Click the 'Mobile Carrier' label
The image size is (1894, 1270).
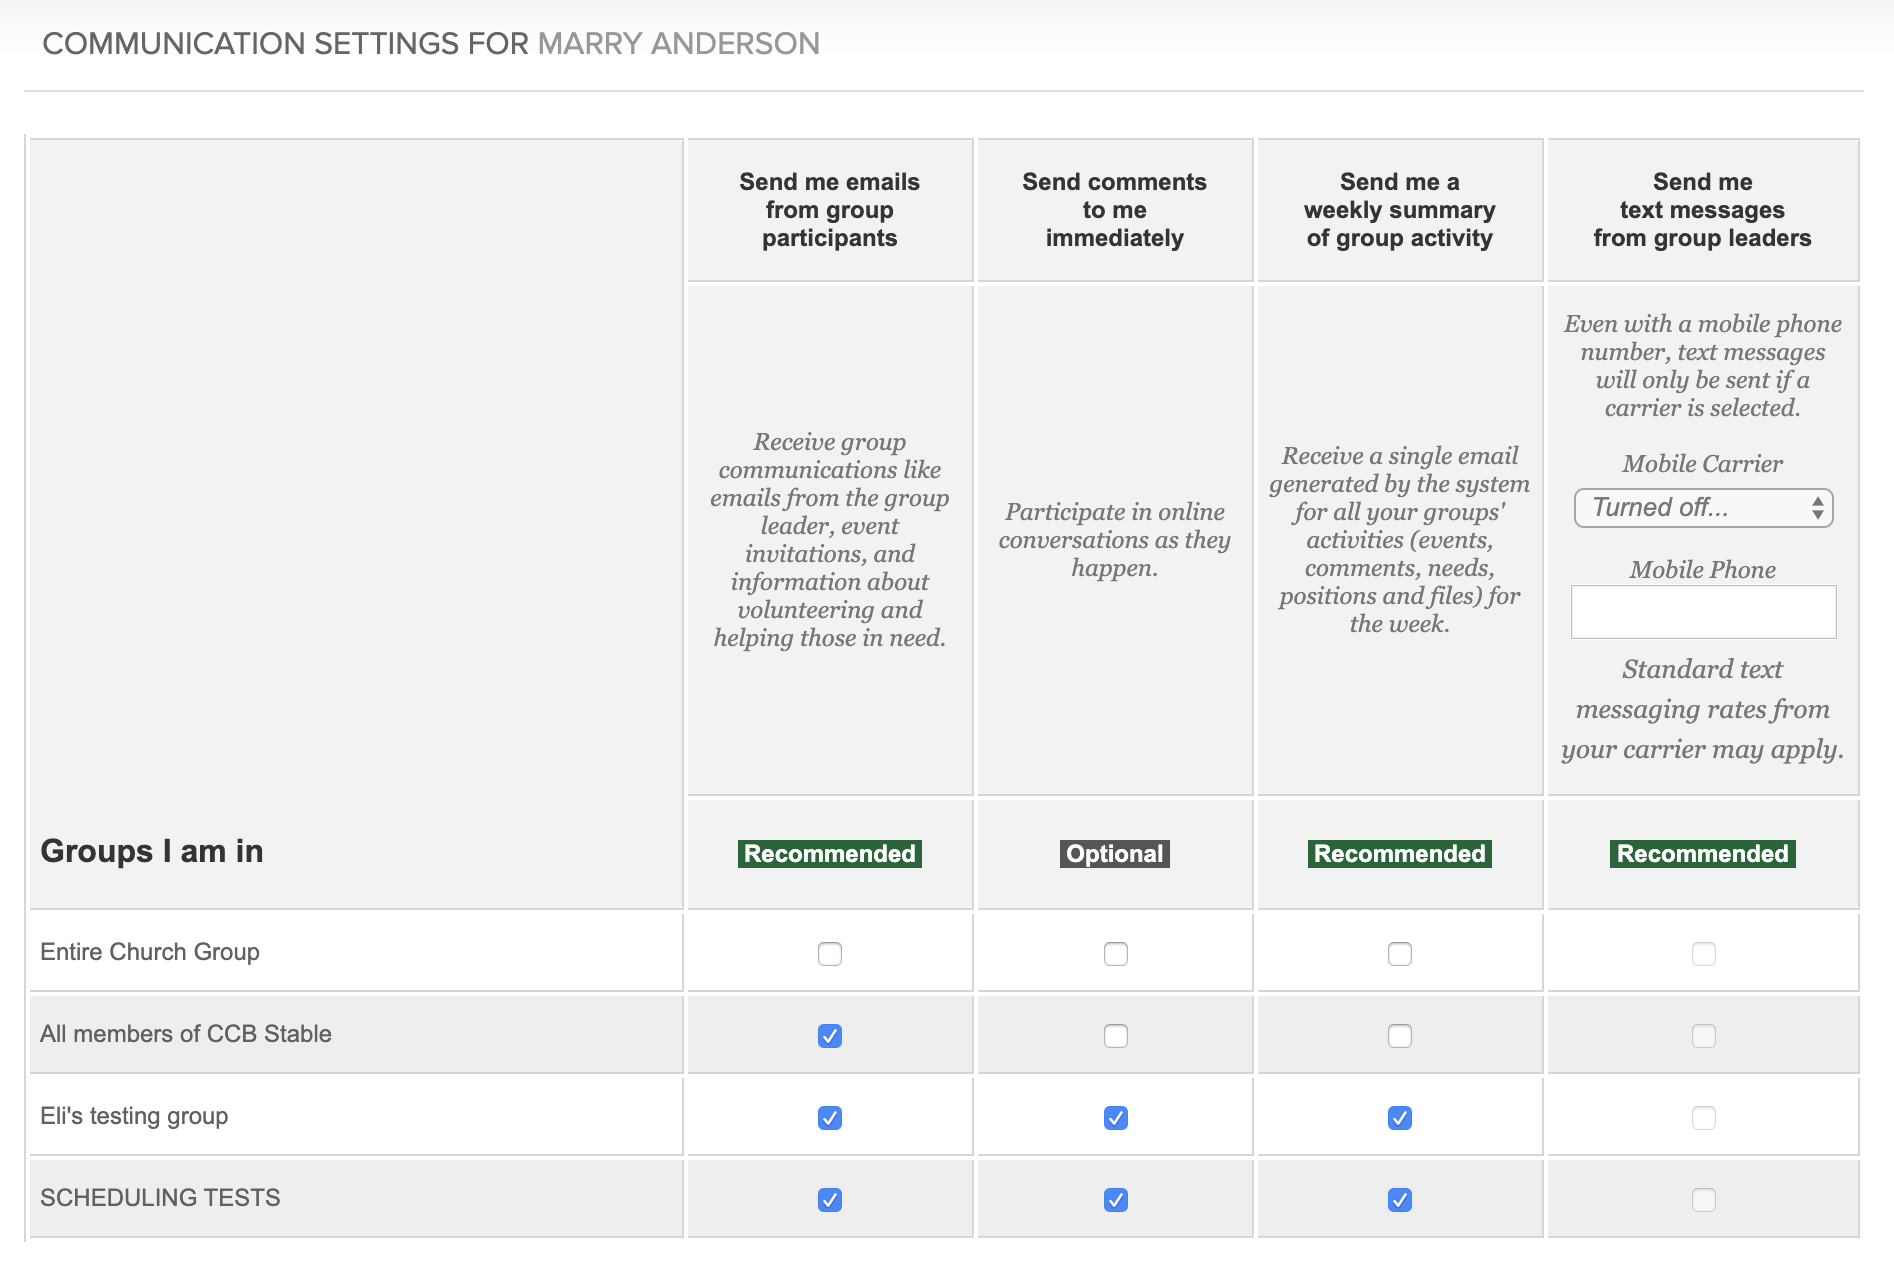click(1702, 464)
